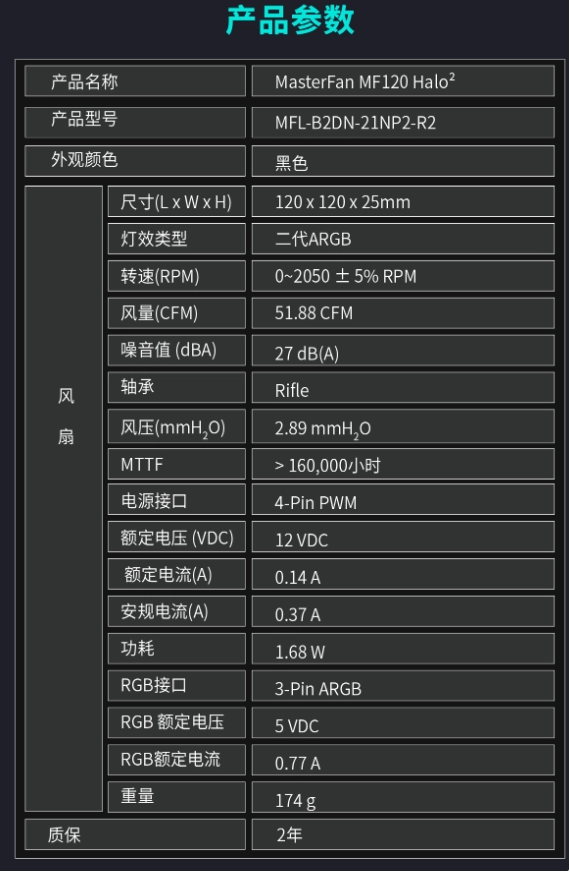Click the 尺寸(L x W x H) label
This screenshot has width=570, height=872.
pyautogui.click(x=177, y=201)
